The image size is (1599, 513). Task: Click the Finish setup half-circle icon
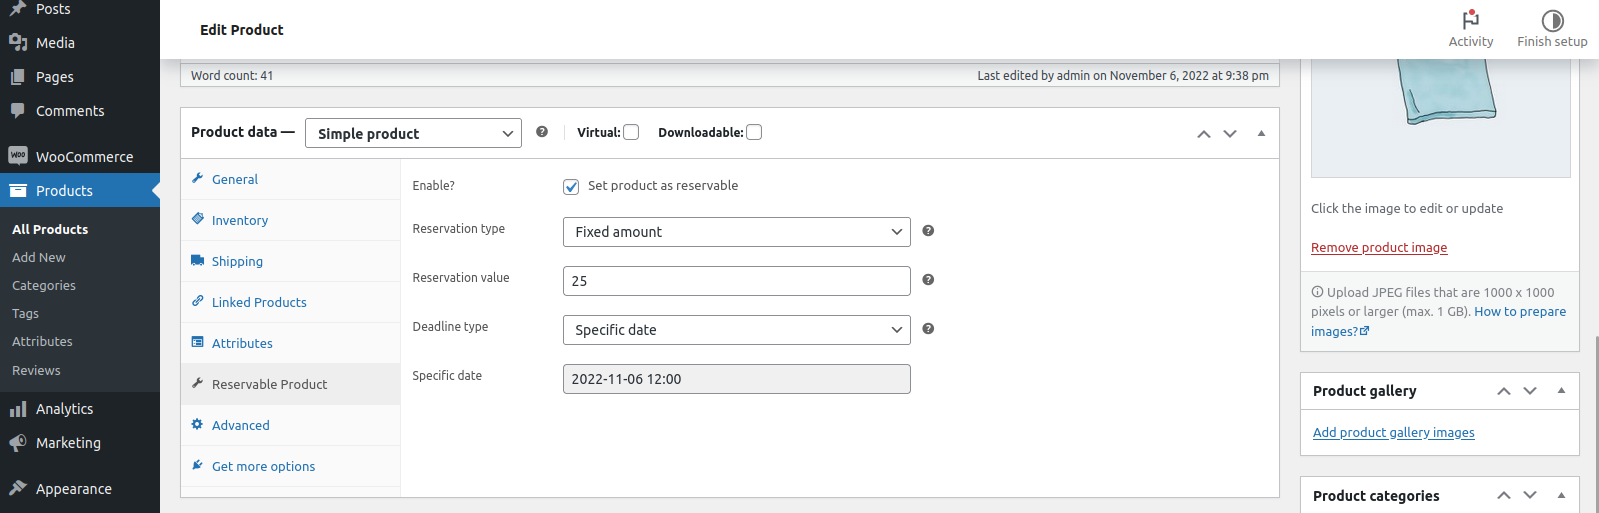pyautogui.click(x=1552, y=20)
